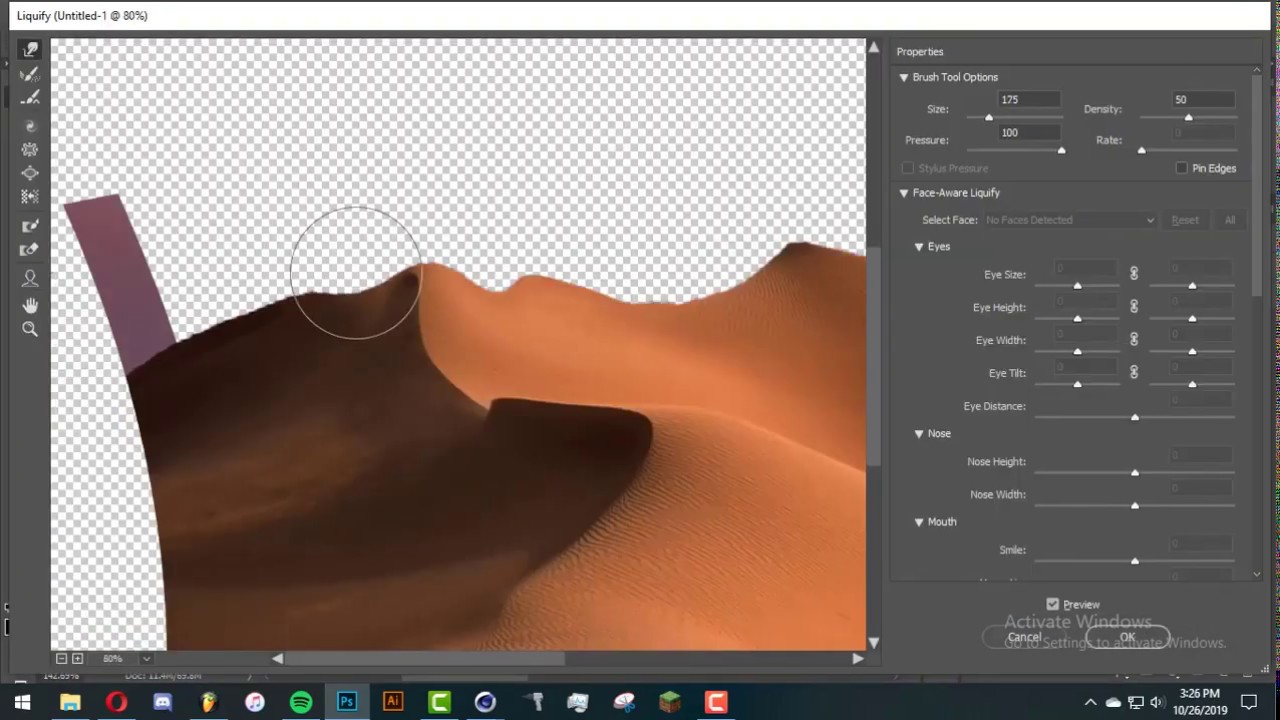
Task: Click the OK button
Action: coord(1127,637)
